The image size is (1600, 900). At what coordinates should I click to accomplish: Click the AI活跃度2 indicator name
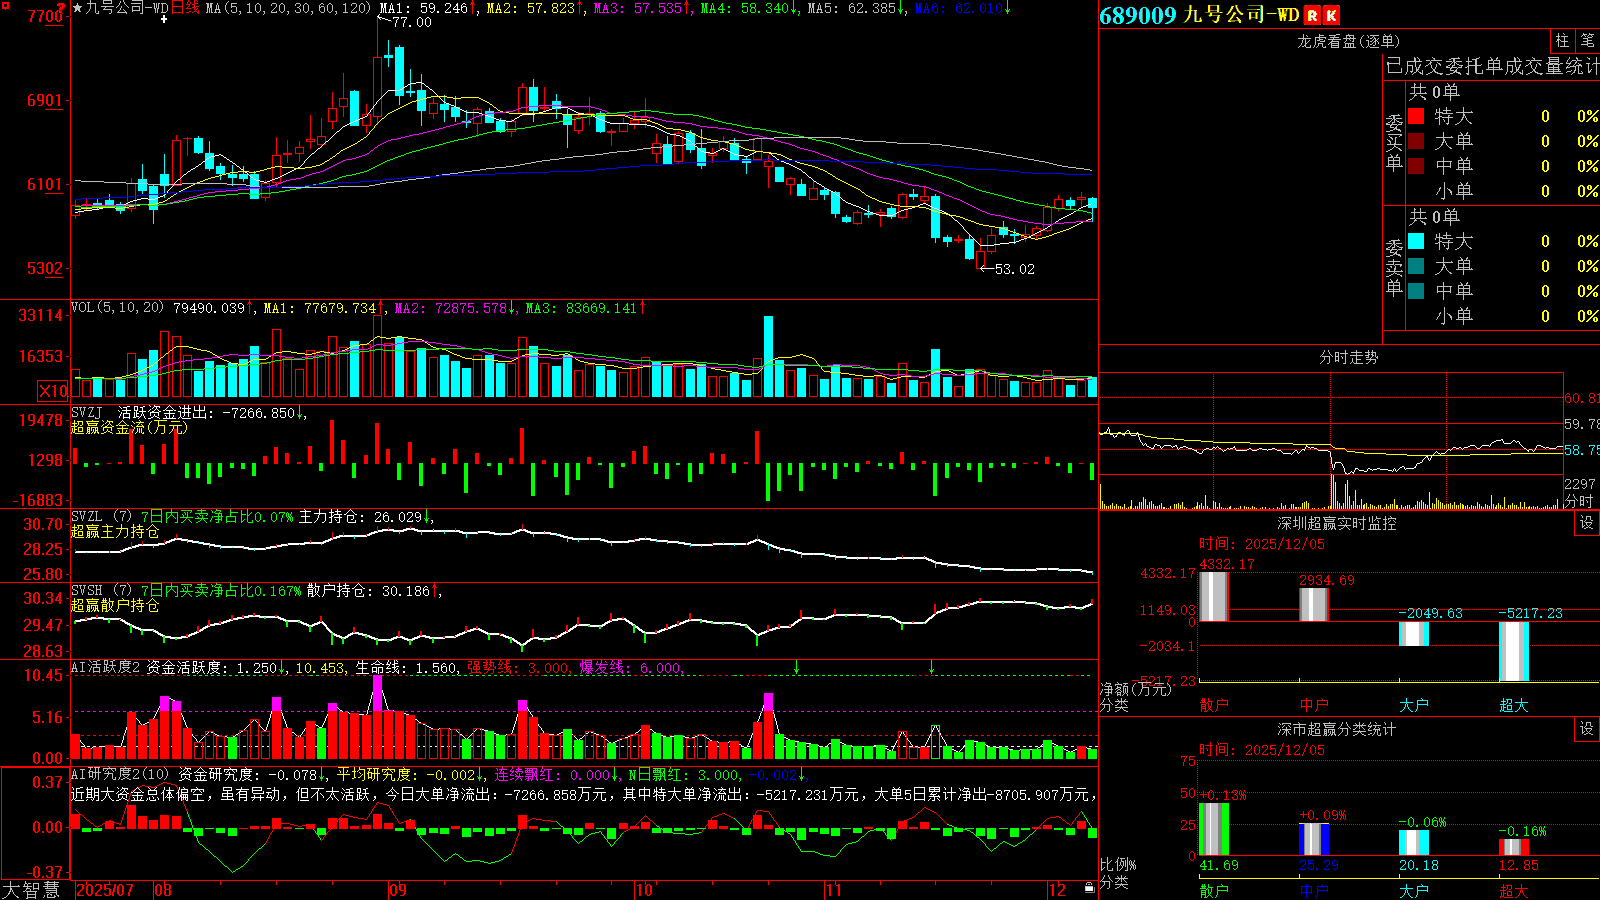tap(106, 667)
